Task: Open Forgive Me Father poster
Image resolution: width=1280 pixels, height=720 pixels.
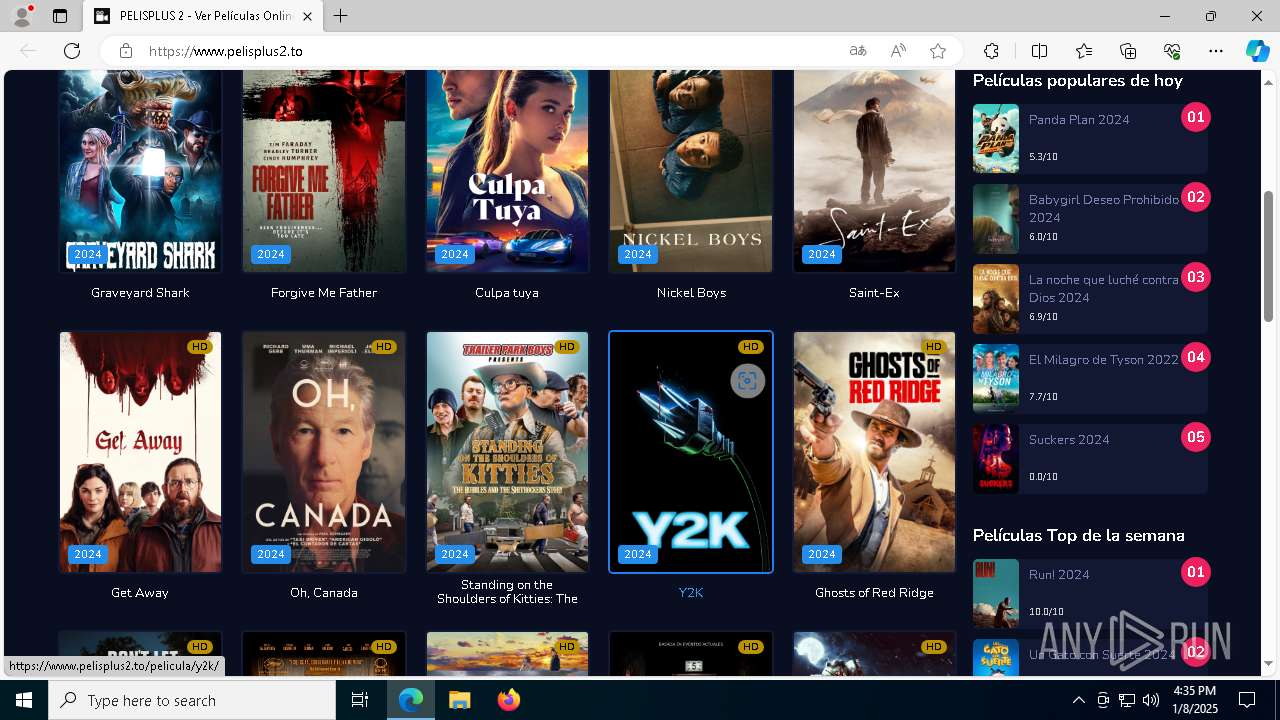Action: [324, 171]
